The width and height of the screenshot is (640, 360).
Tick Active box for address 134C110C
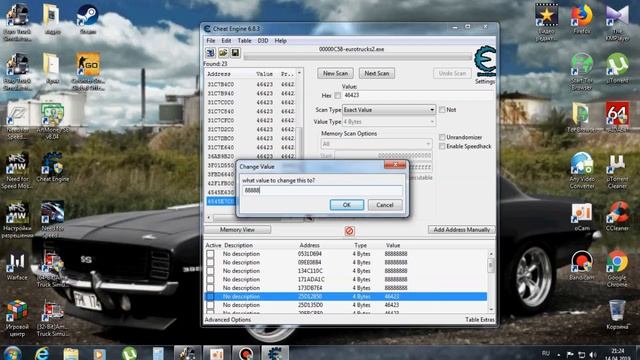[x=210, y=271]
